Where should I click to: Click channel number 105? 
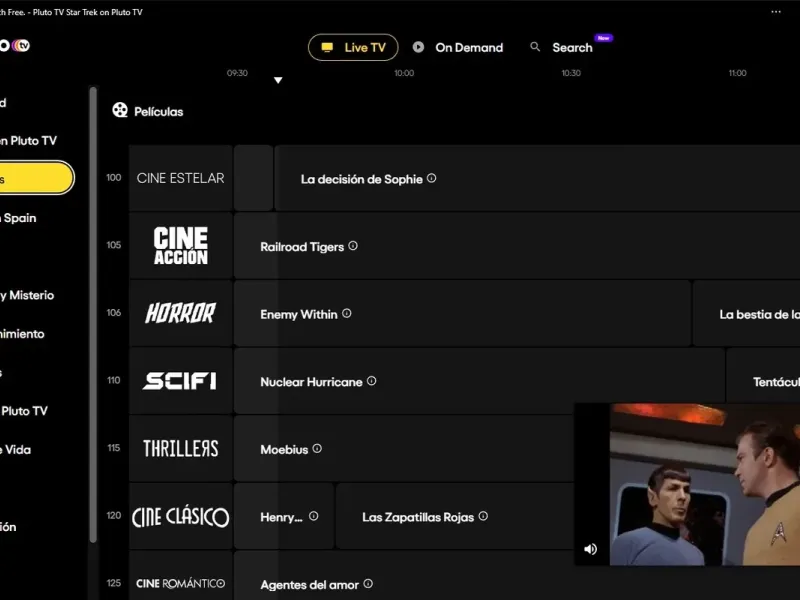pos(114,245)
